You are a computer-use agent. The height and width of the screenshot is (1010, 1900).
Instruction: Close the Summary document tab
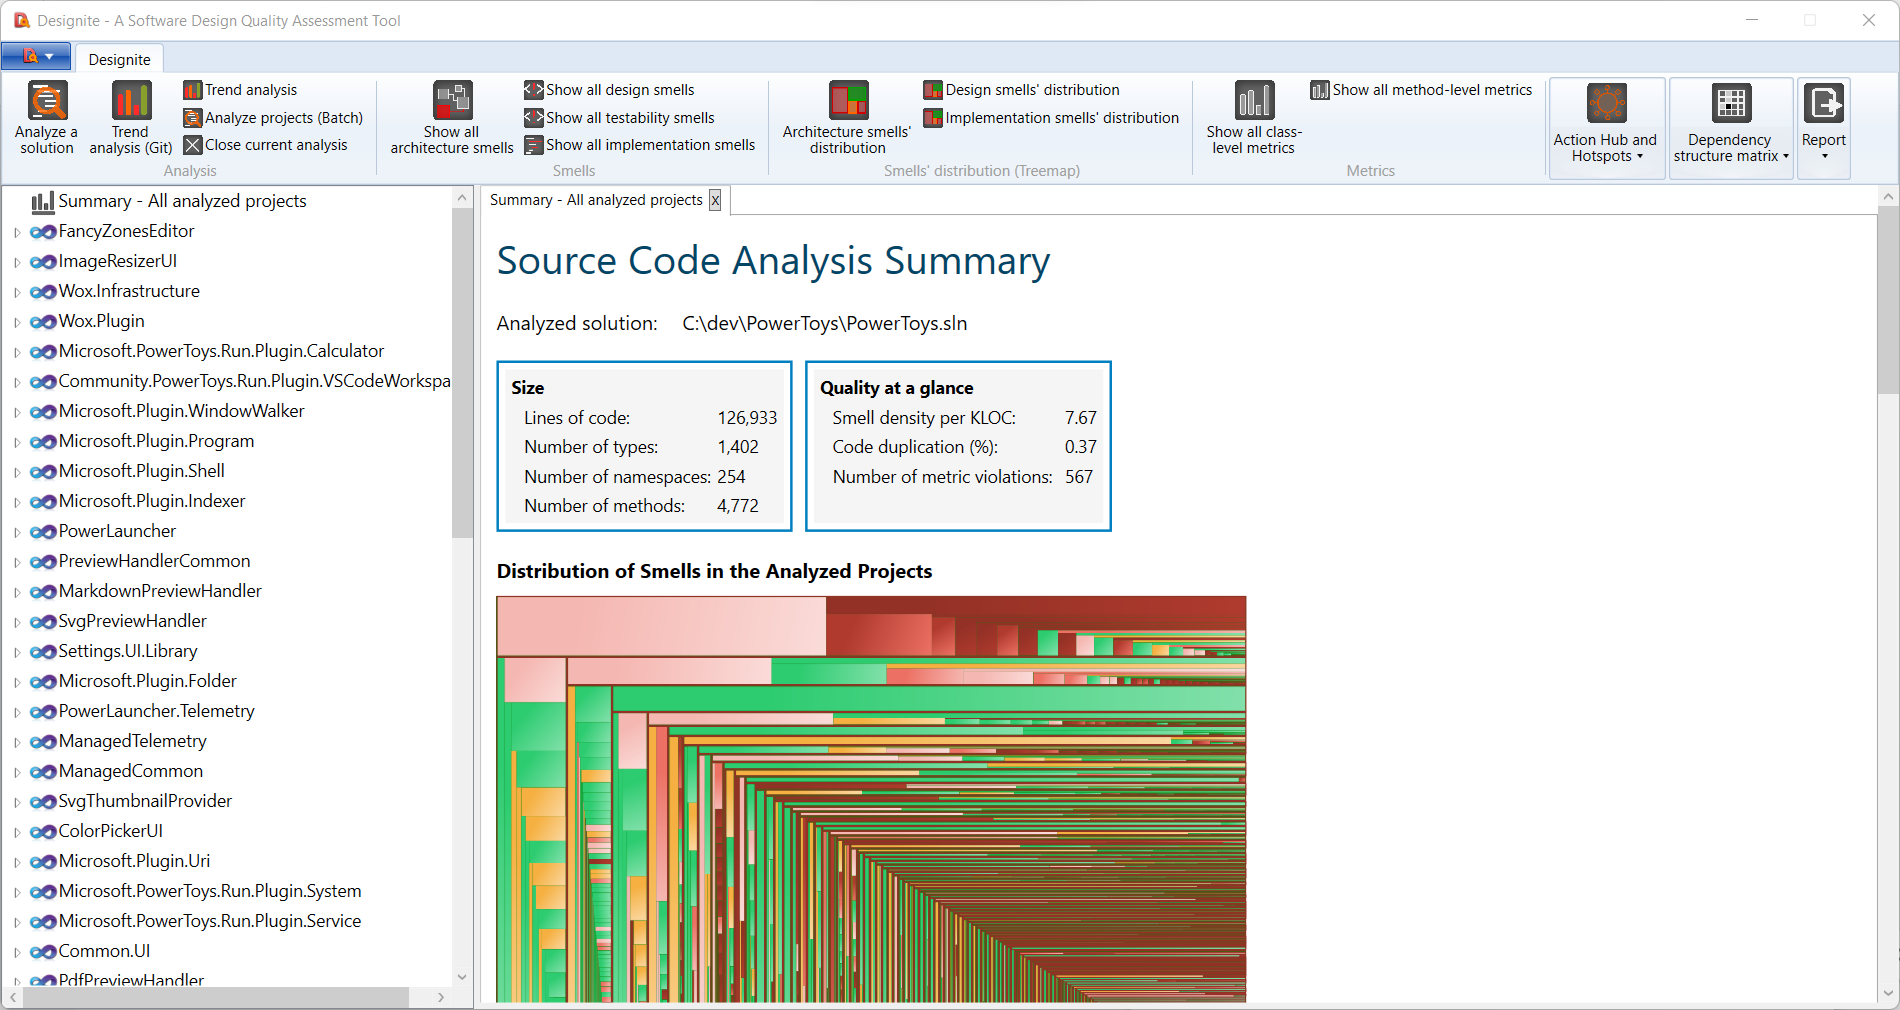[x=715, y=201]
